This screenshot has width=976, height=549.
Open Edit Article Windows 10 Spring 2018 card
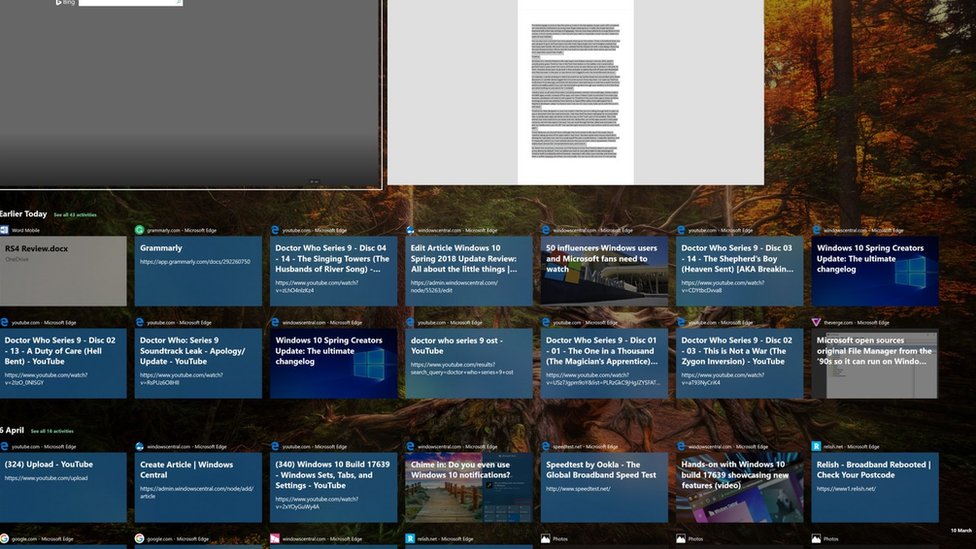469,271
